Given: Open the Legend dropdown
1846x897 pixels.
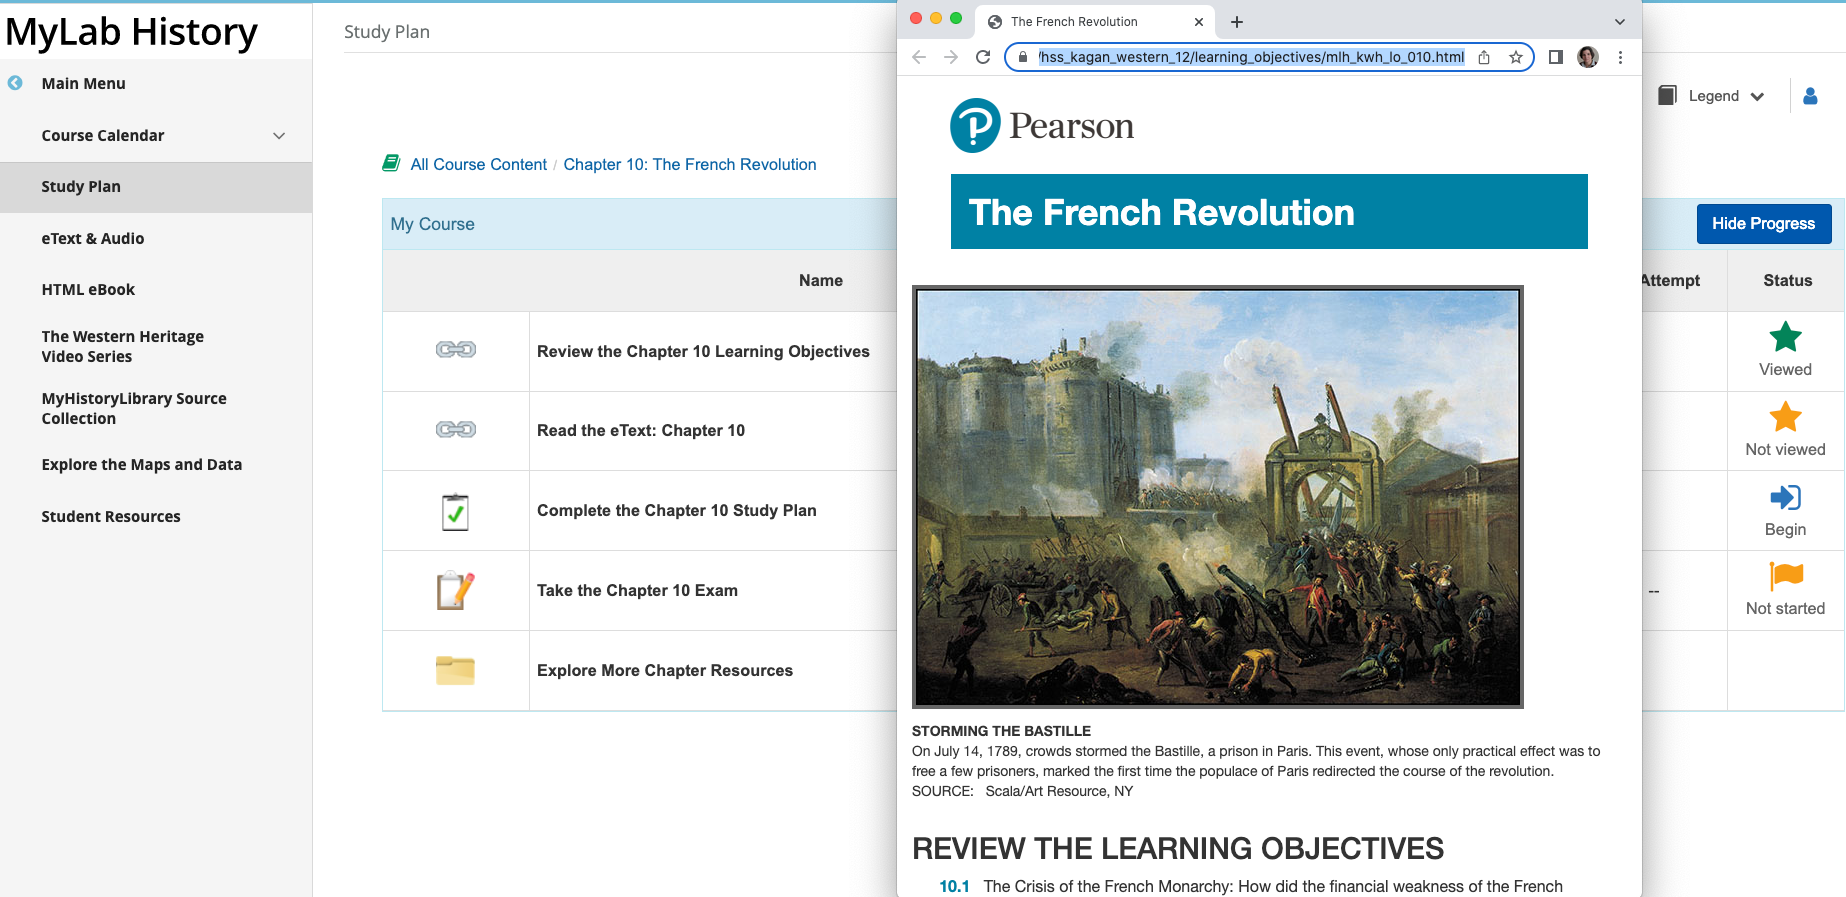Looking at the screenshot, I should [x=1726, y=96].
